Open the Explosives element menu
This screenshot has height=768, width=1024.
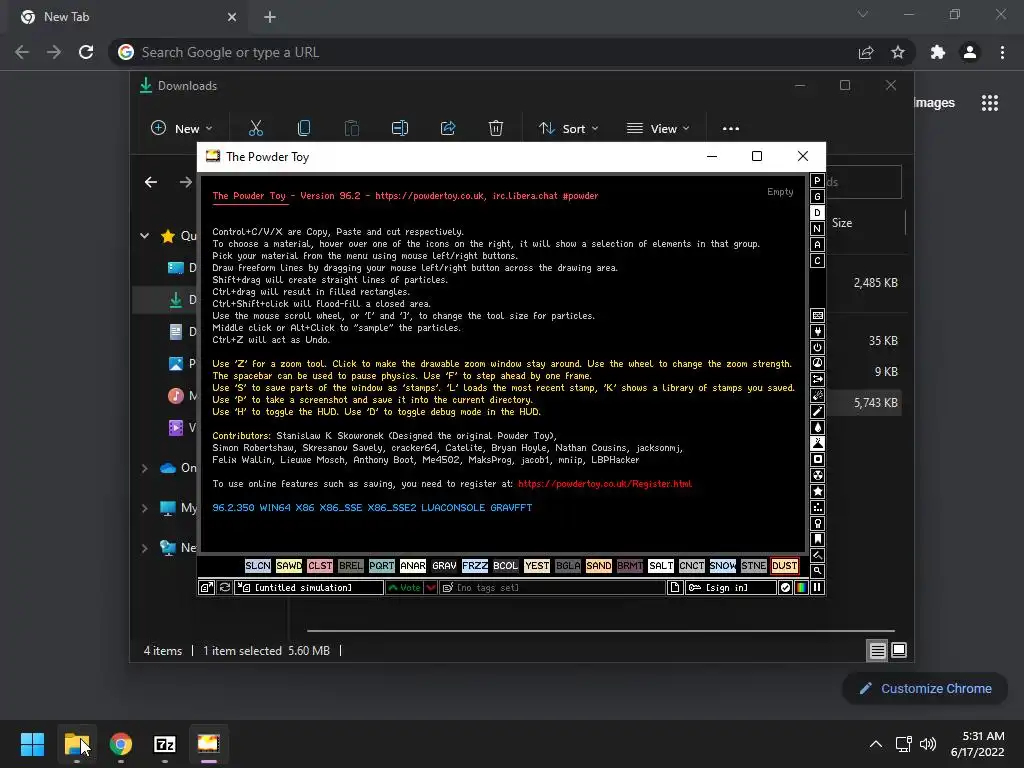[x=817, y=395]
